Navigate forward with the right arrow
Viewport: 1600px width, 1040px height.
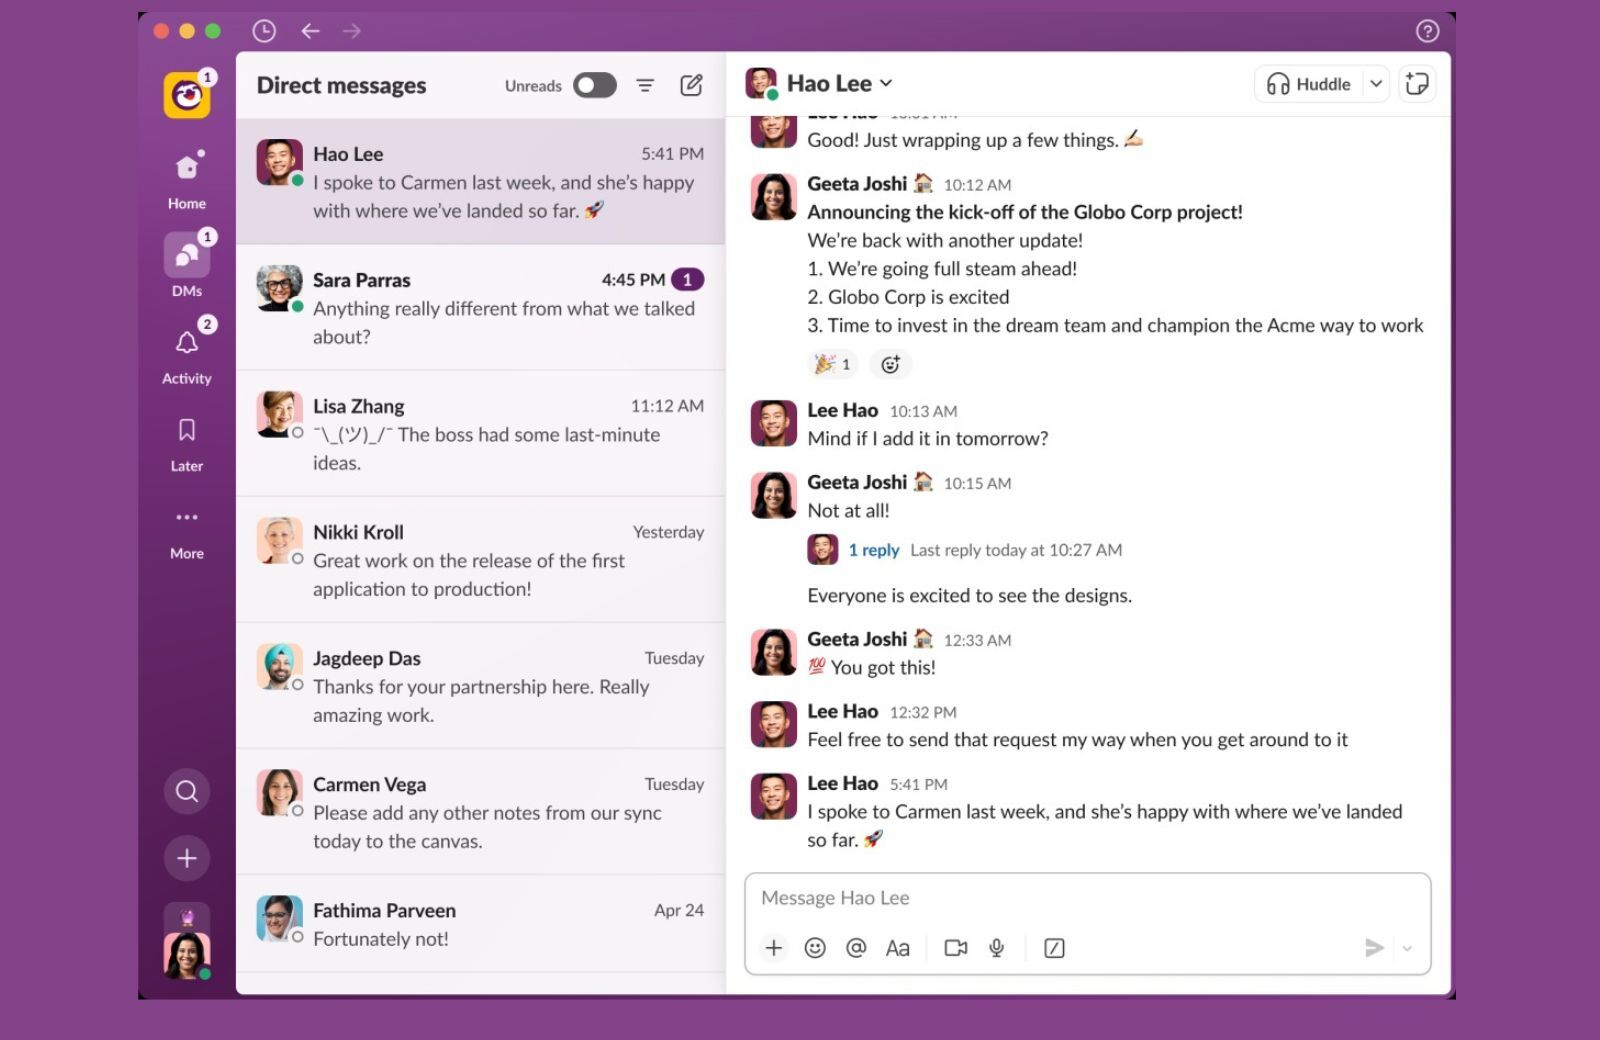click(352, 31)
